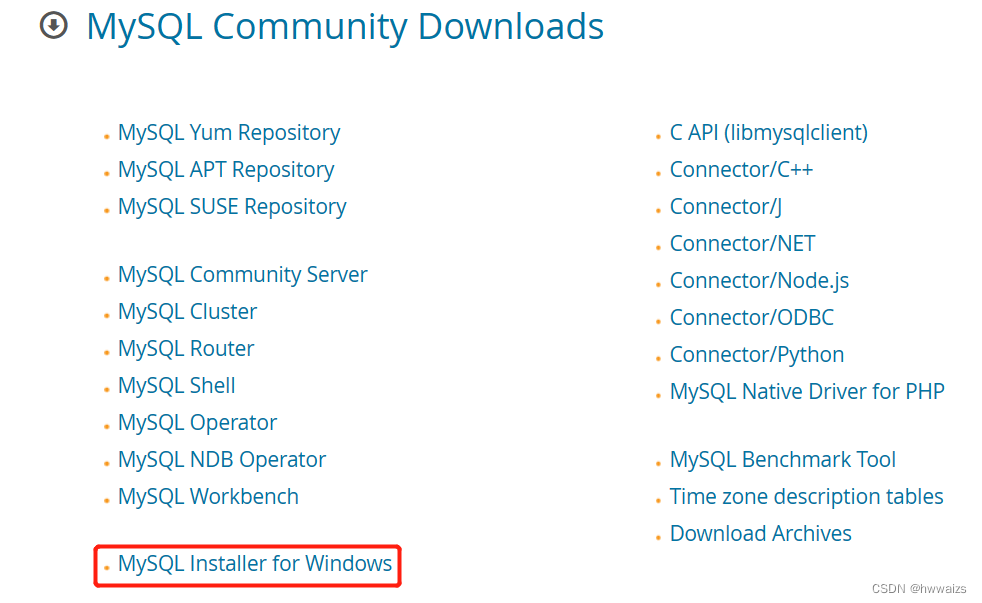Choose the Connector/NET link
Screen dimensions: 982x603
coord(743,244)
